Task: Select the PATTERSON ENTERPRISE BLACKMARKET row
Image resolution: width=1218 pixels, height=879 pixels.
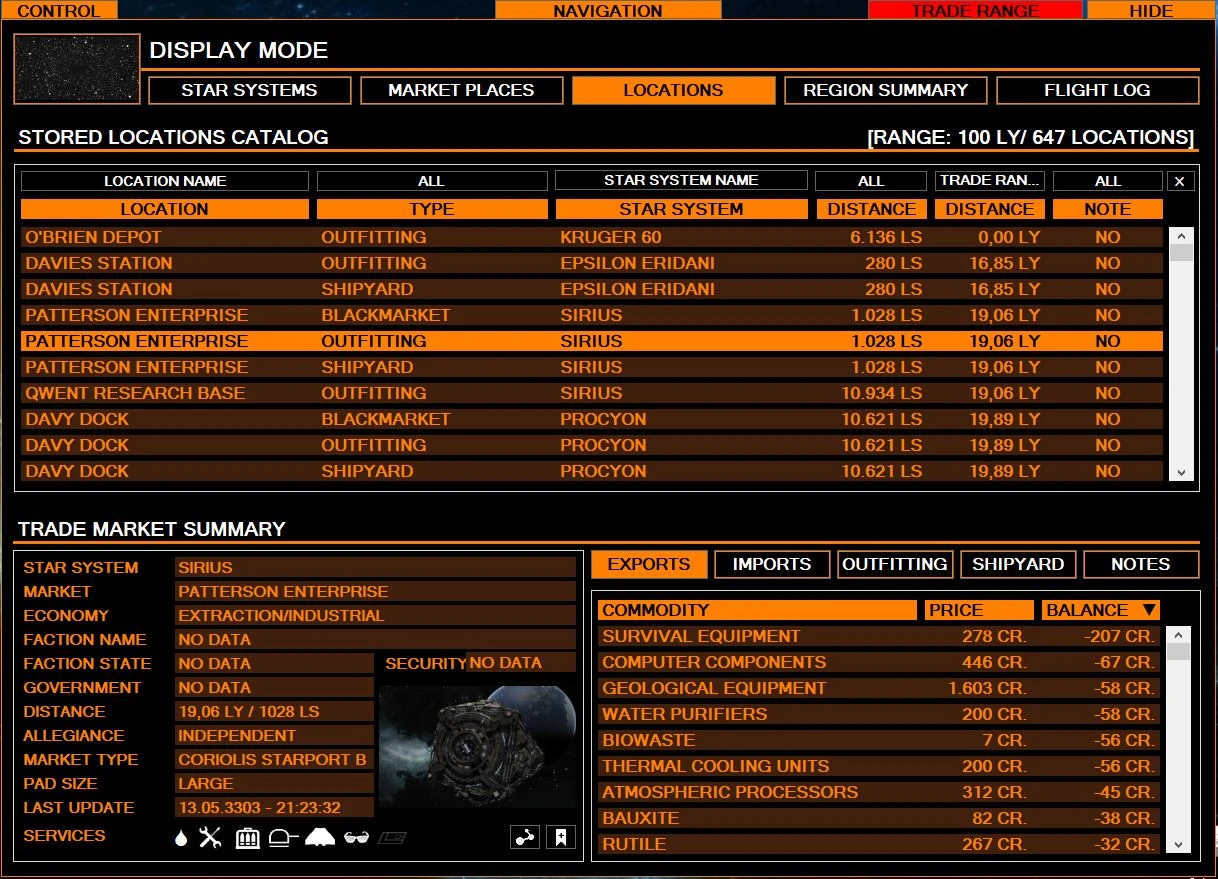Action: click(592, 315)
